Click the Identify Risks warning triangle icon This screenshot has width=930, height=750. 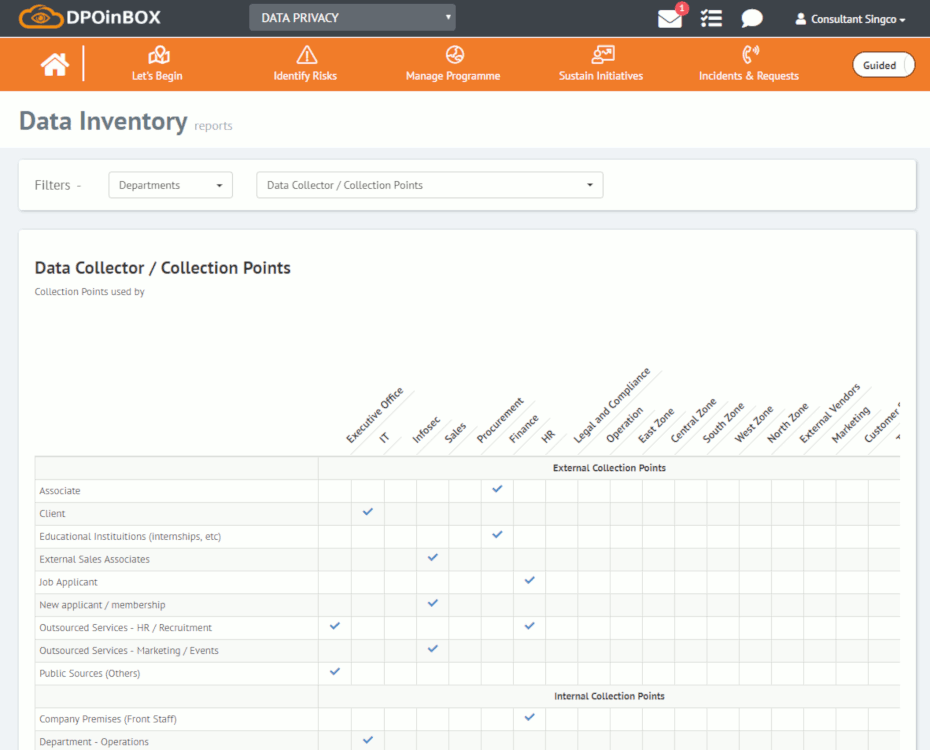click(x=306, y=55)
